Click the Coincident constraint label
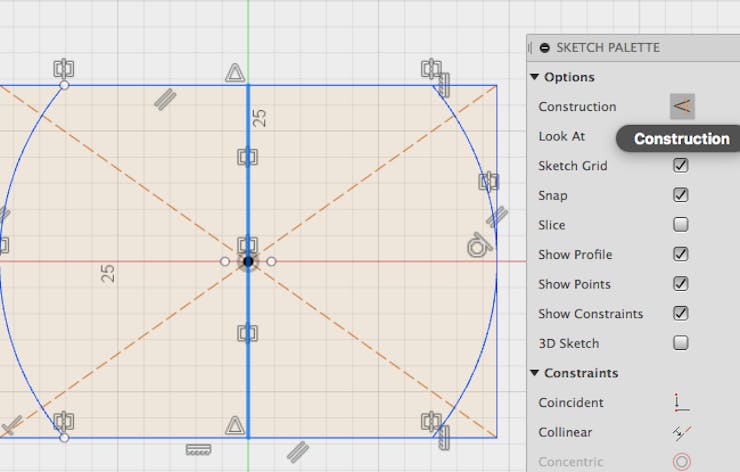 [571, 403]
